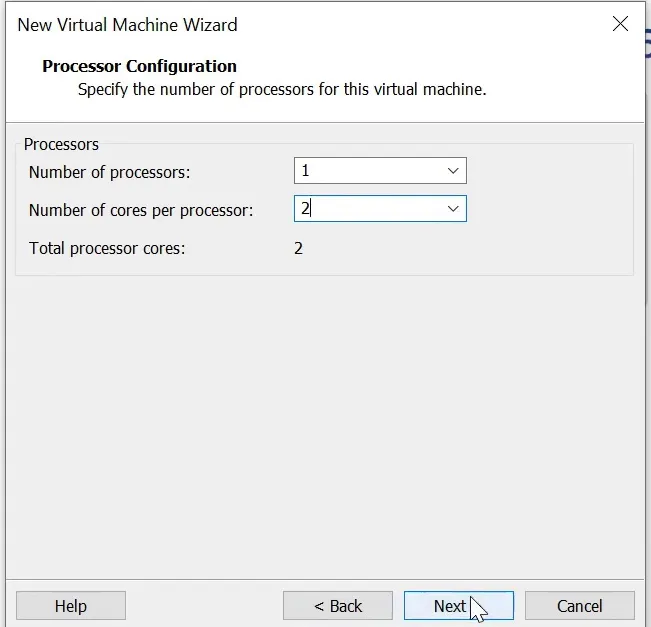Click the Help button

[71, 606]
